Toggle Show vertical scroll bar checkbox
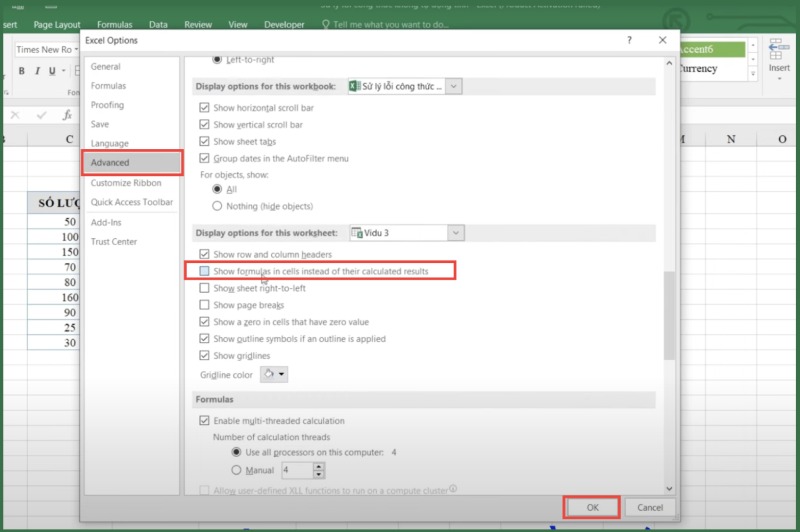 (204, 124)
